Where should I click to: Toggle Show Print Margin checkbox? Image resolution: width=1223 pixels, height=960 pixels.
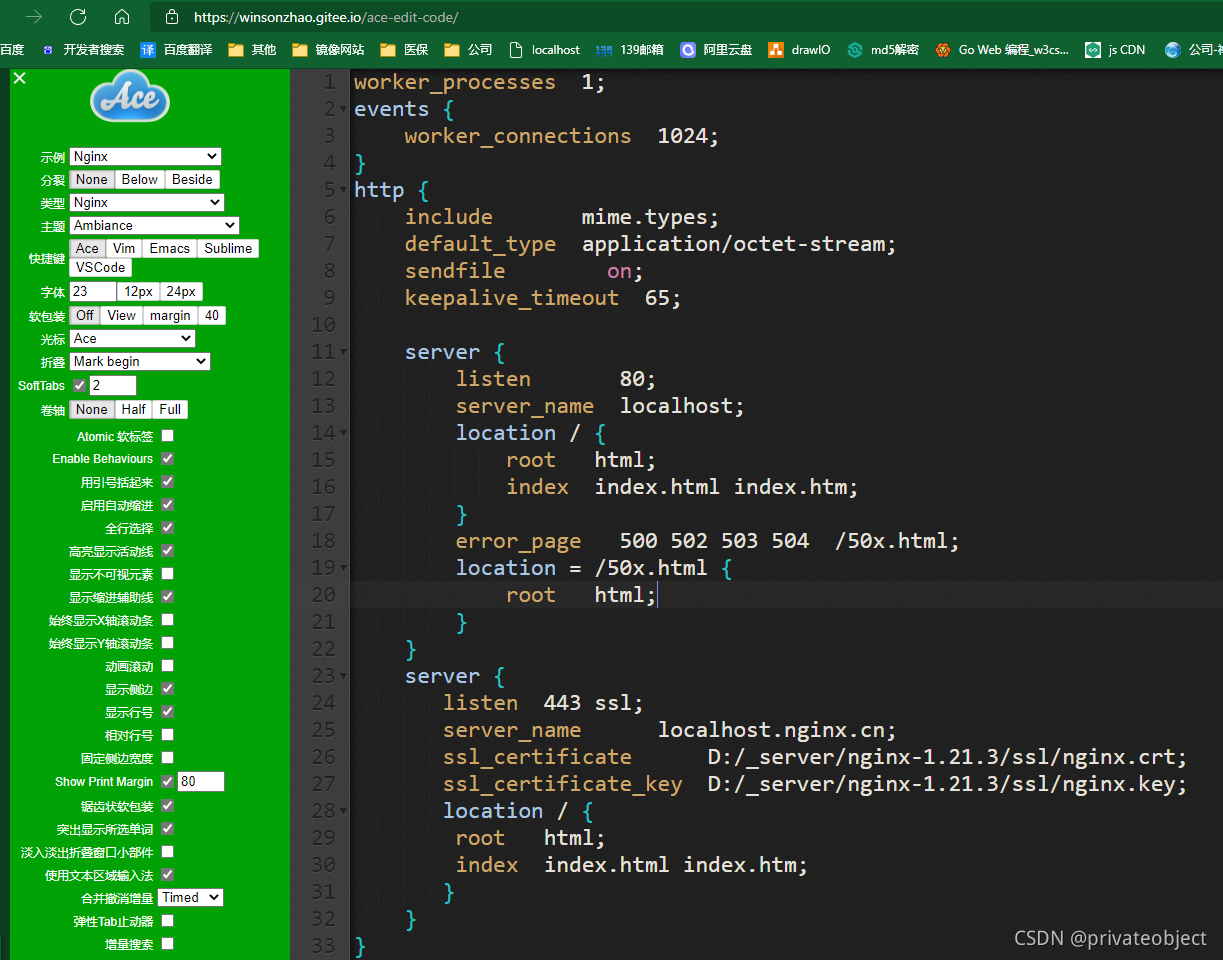pyautogui.click(x=167, y=781)
